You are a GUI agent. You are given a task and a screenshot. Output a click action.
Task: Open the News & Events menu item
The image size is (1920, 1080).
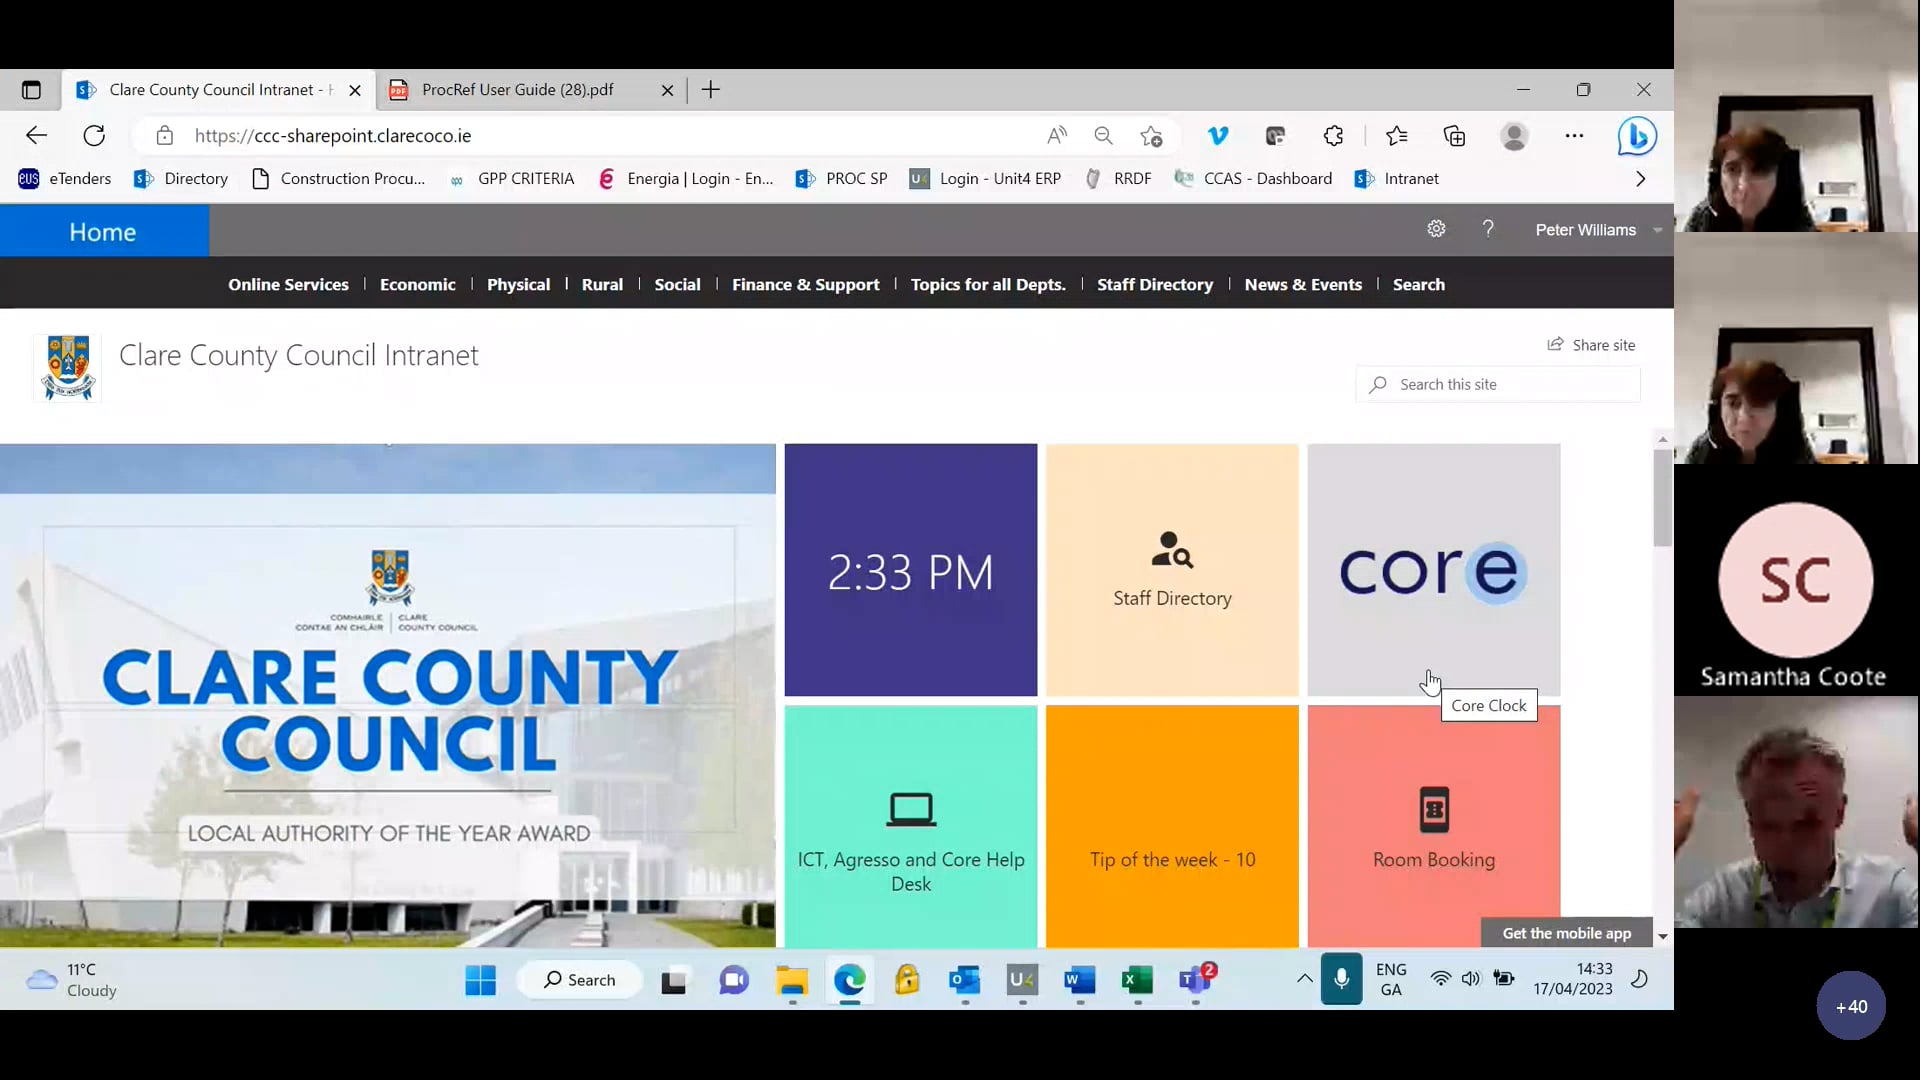(x=1302, y=285)
